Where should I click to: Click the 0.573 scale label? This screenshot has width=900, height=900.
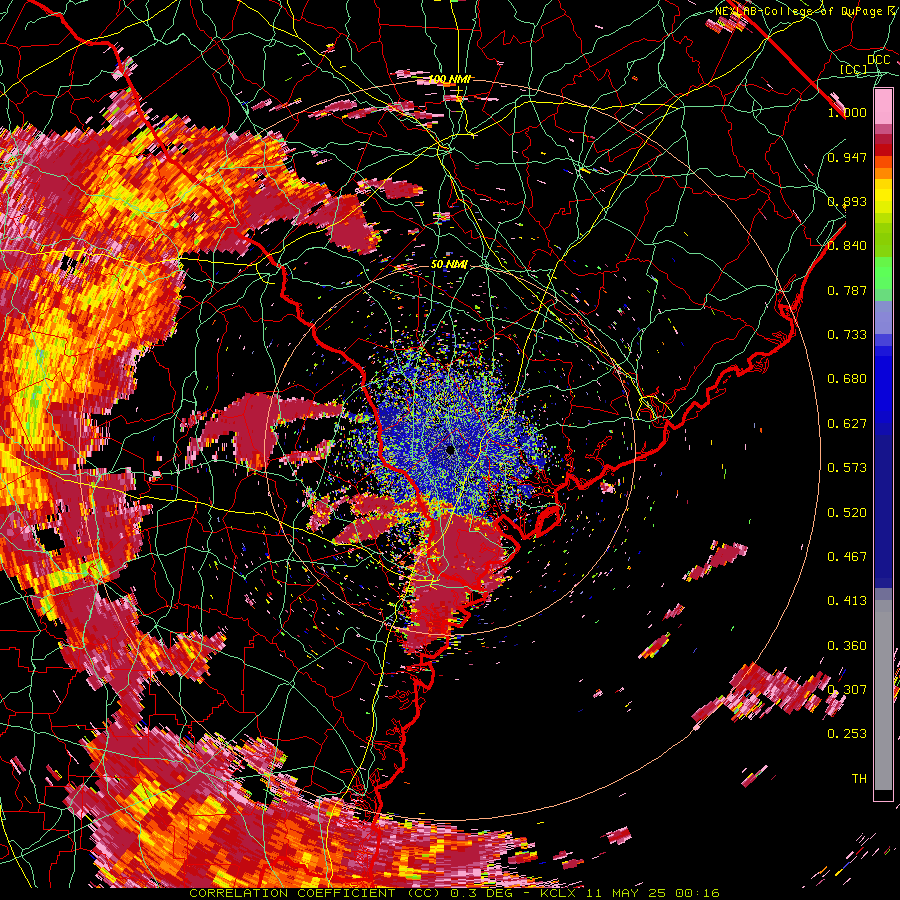[847, 467]
